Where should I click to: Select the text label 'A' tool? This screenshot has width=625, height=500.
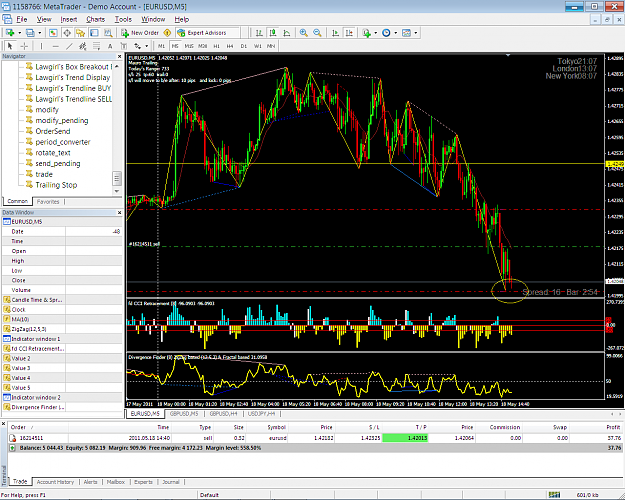coord(110,46)
